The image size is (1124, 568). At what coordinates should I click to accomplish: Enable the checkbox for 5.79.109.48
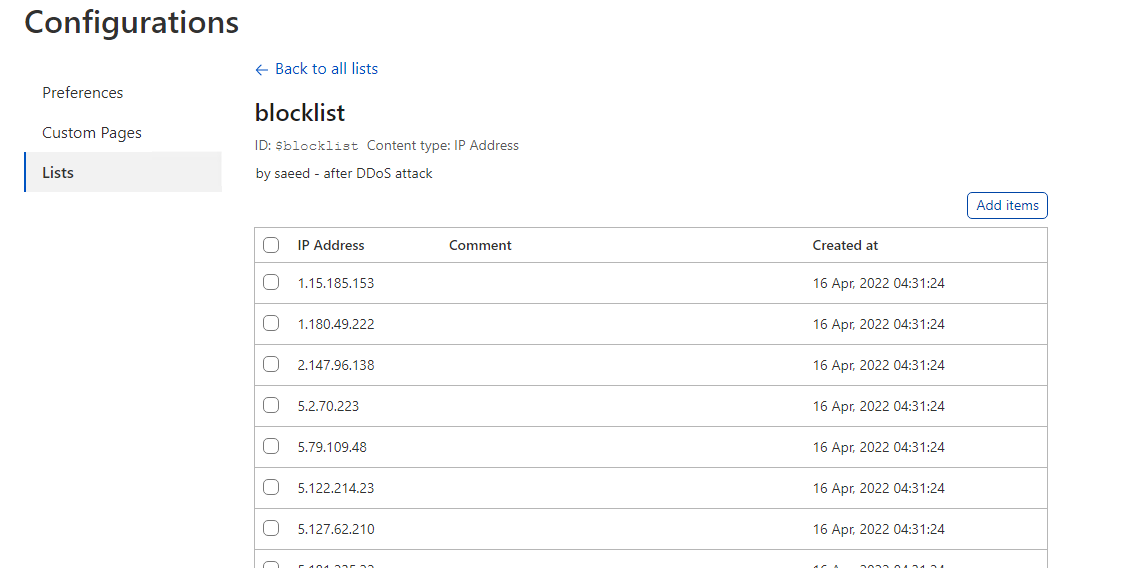point(271,447)
